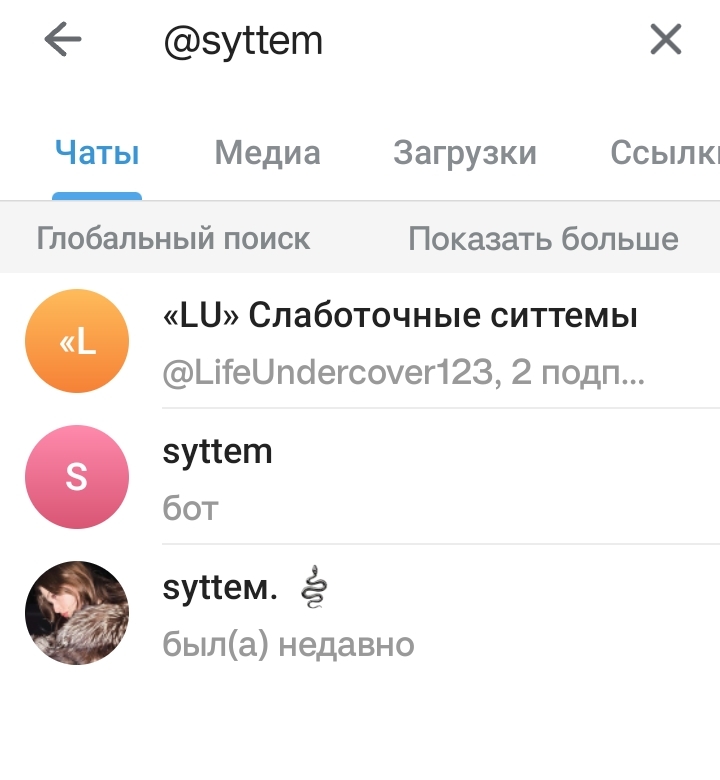The height and width of the screenshot is (780, 720).
Task: Click the был(а) недавно status text
Action: pos(288,645)
